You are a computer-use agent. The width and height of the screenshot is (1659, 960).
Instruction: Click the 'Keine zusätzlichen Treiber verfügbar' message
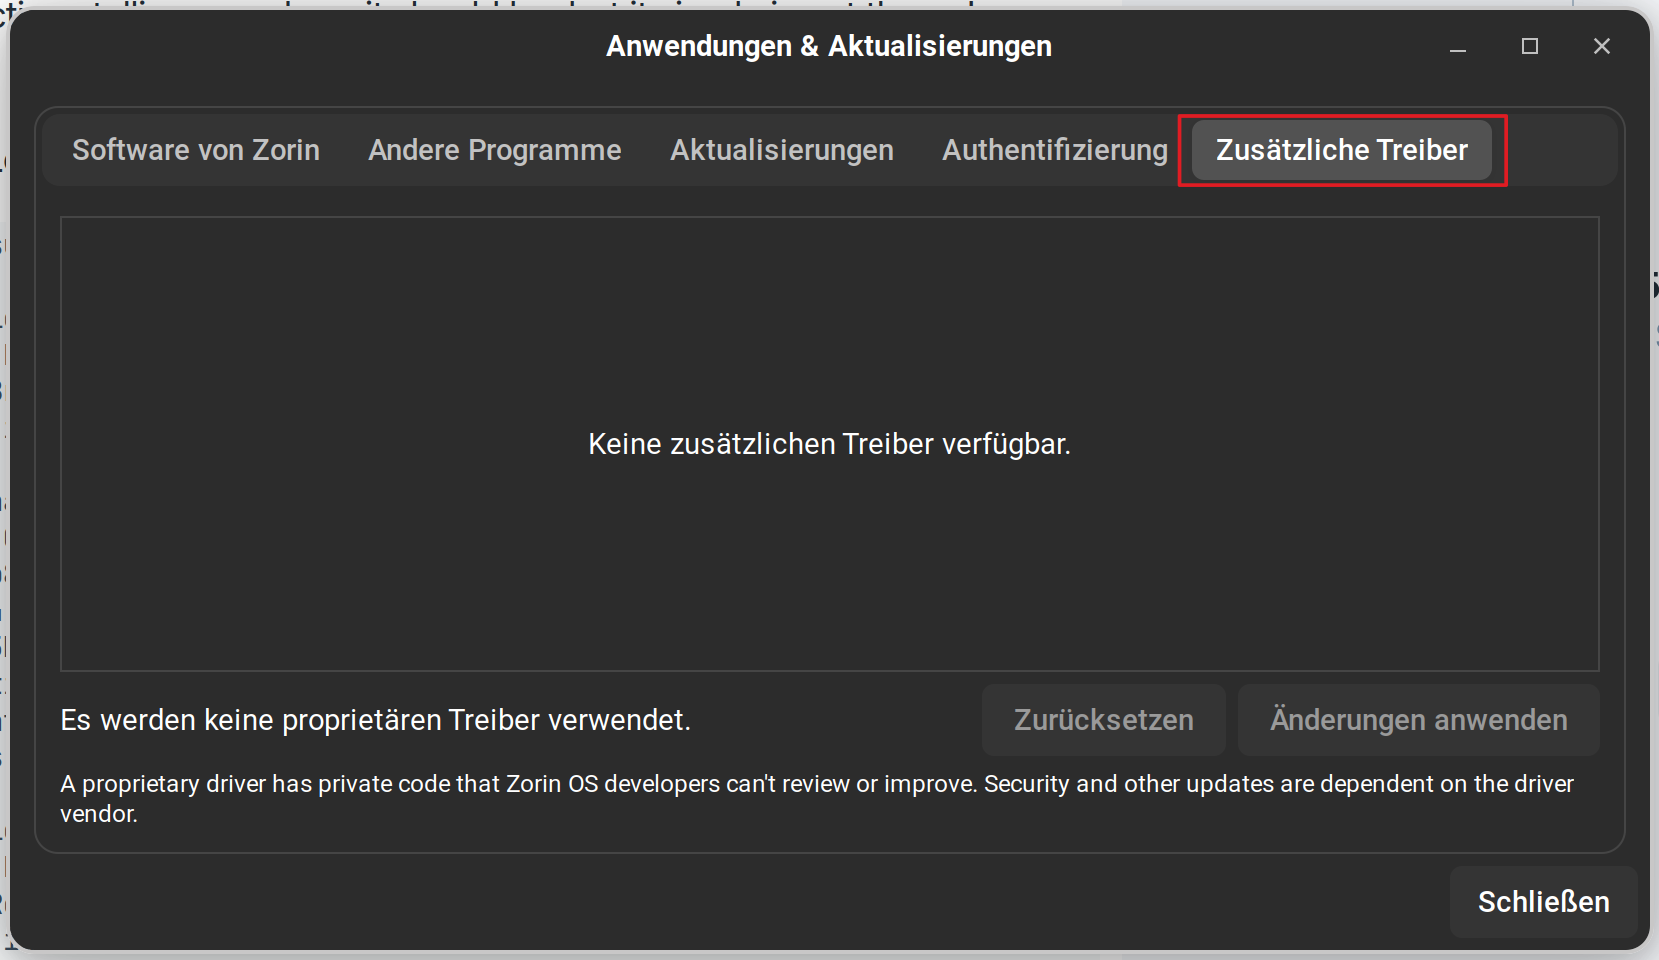pos(829,444)
